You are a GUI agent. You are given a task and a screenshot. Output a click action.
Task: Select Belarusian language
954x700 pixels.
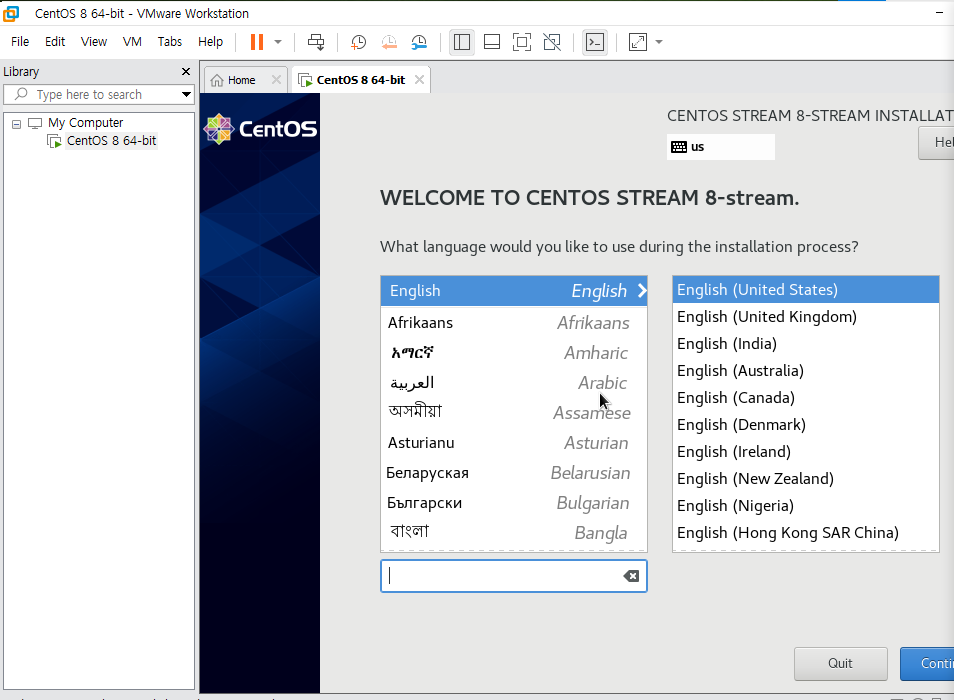514,473
